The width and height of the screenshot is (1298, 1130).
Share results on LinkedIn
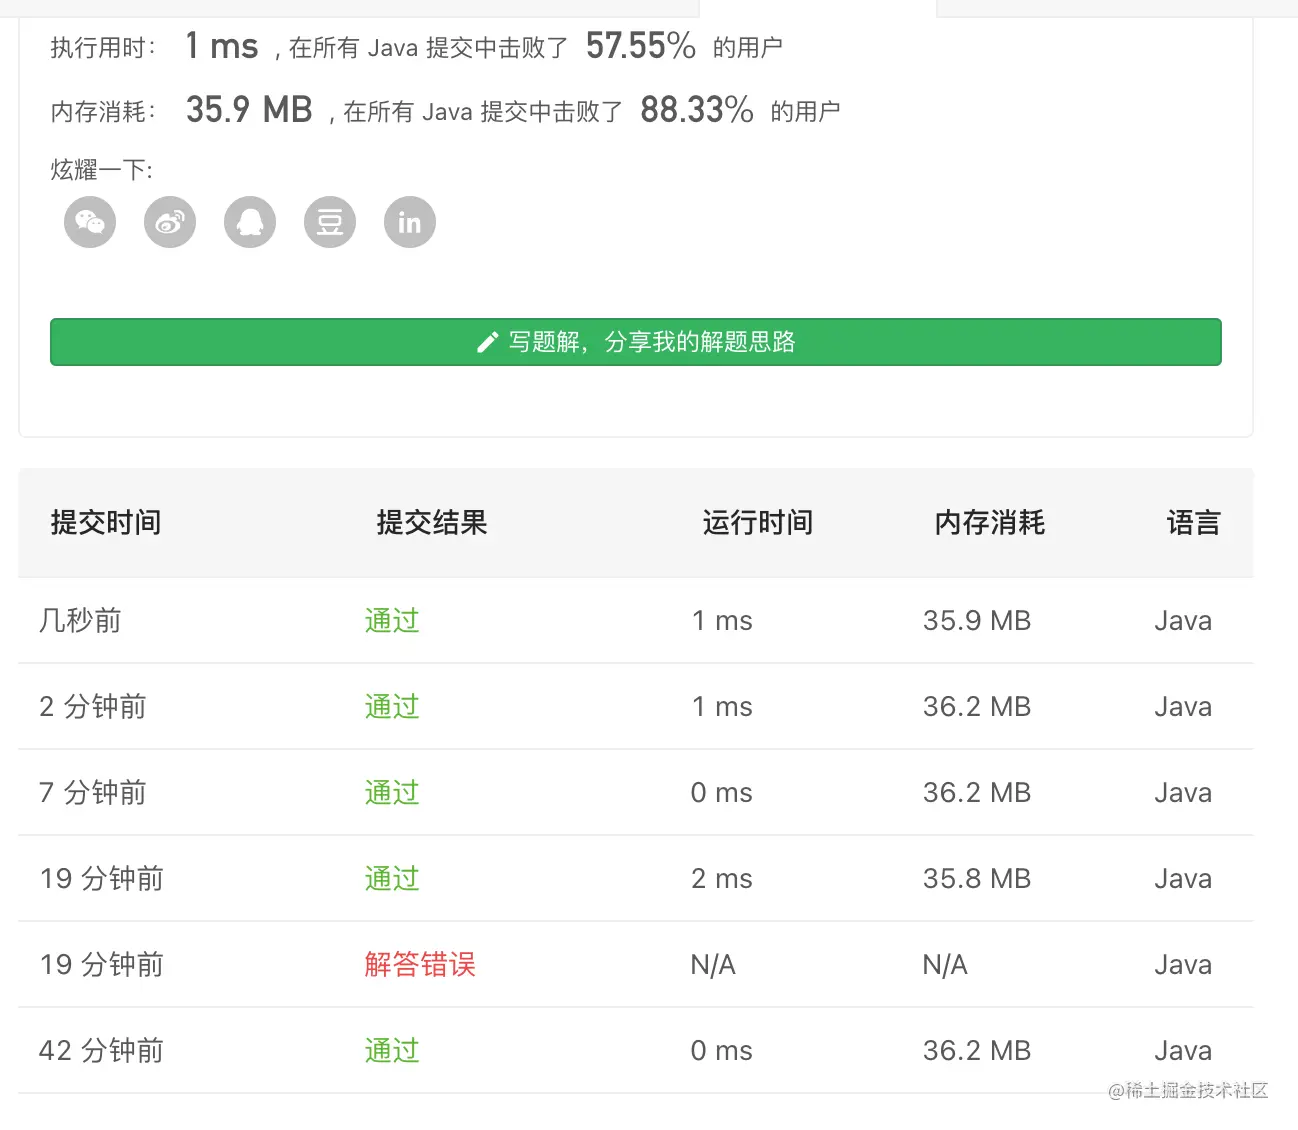point(409,222)
